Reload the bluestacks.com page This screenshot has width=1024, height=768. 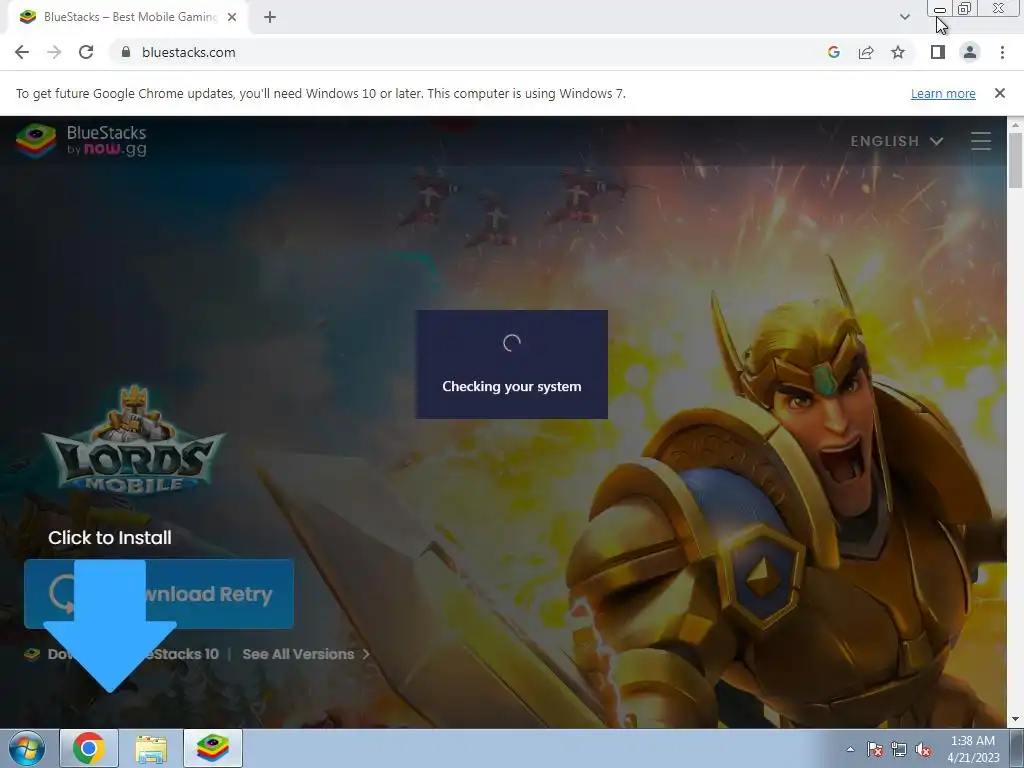click(86, 52)
